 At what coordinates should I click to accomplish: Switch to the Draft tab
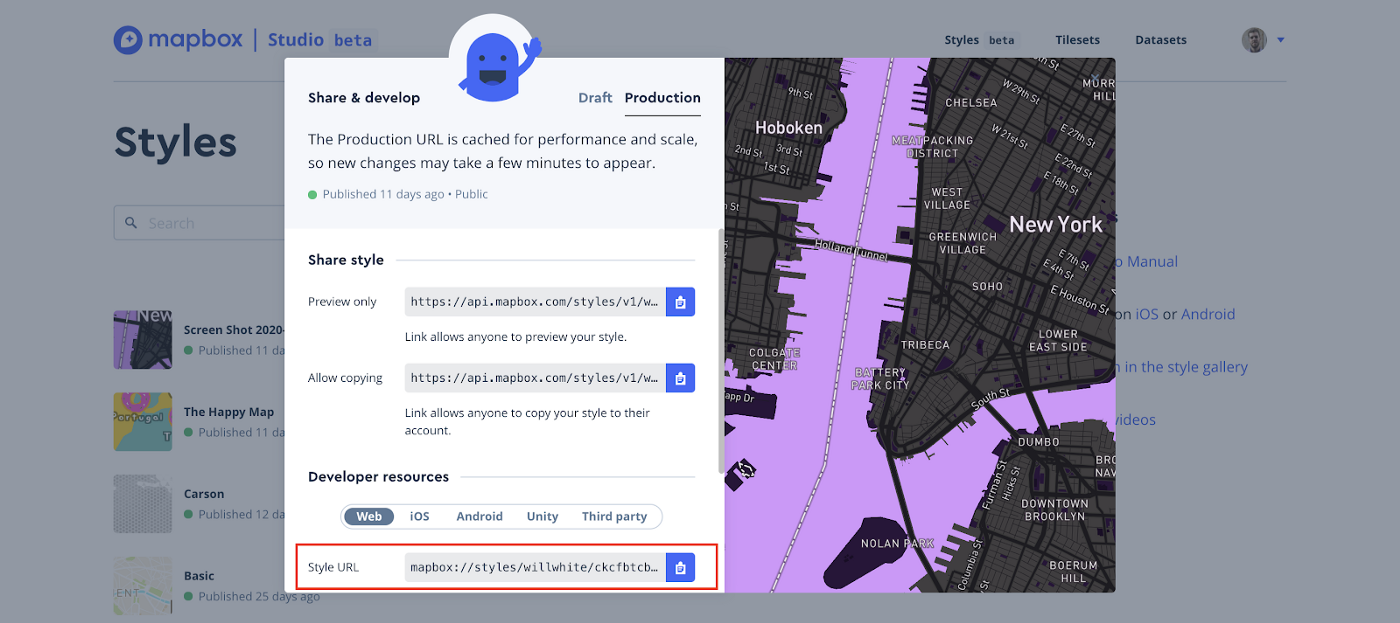[595, 97]
